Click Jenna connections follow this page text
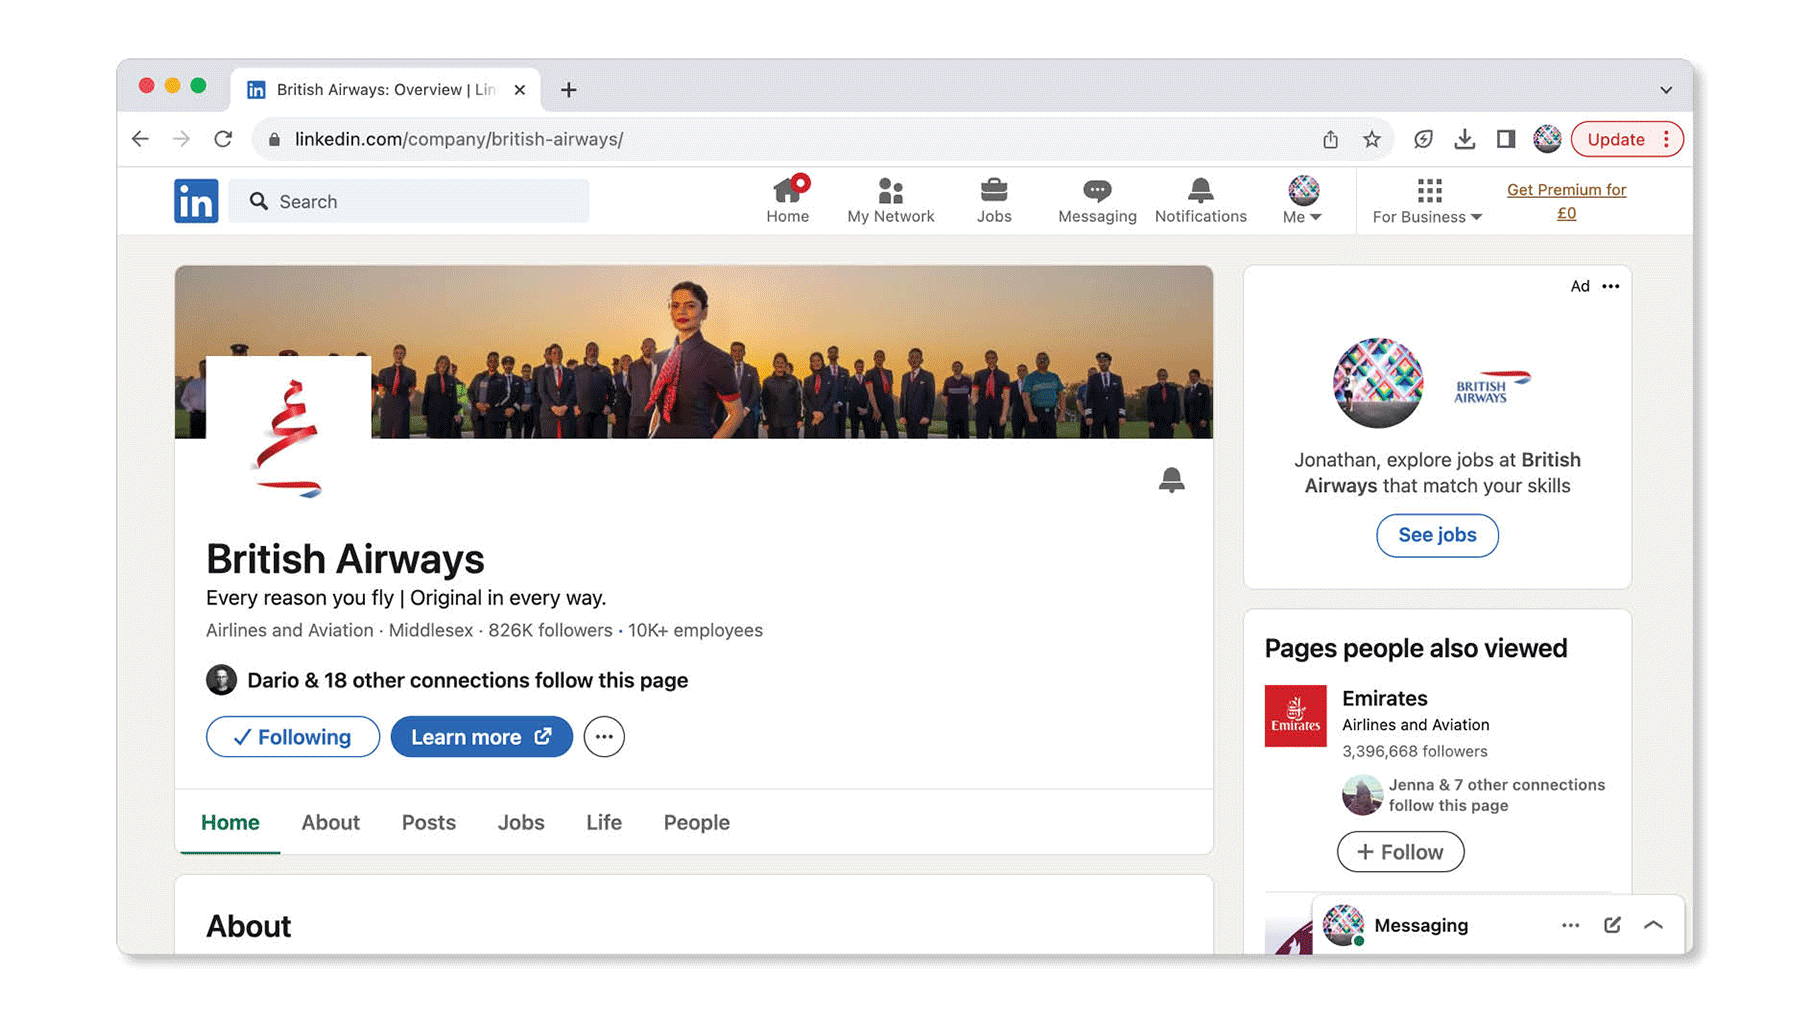This screenshot has width=1814, height=1020. coord(1496,795)
